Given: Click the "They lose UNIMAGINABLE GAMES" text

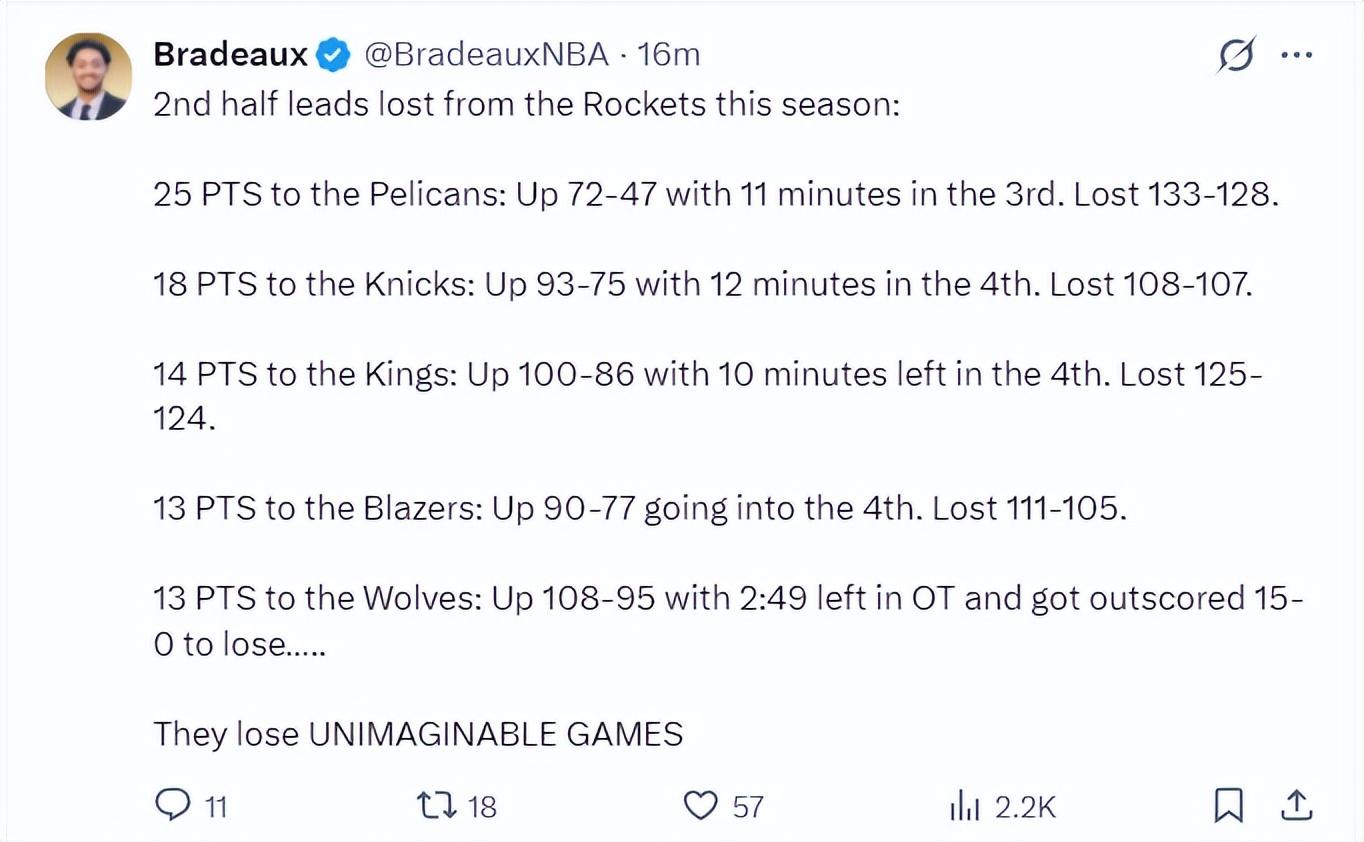Looking at the screenshot, I should tap(418, 734).
